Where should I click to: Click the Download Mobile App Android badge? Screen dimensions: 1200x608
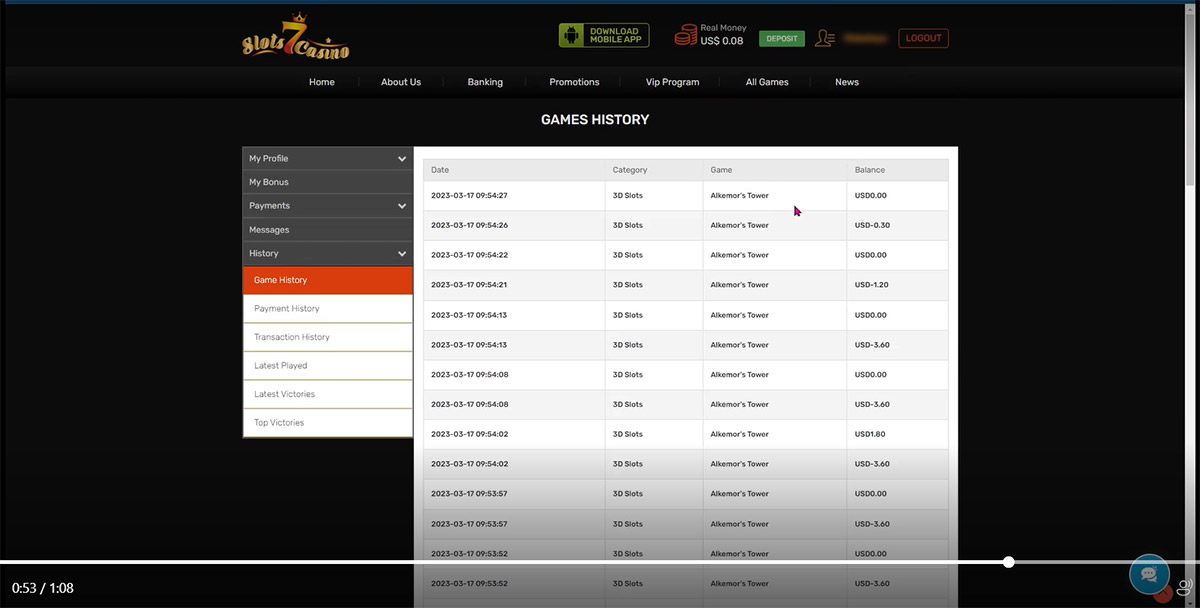click(604, 36)
